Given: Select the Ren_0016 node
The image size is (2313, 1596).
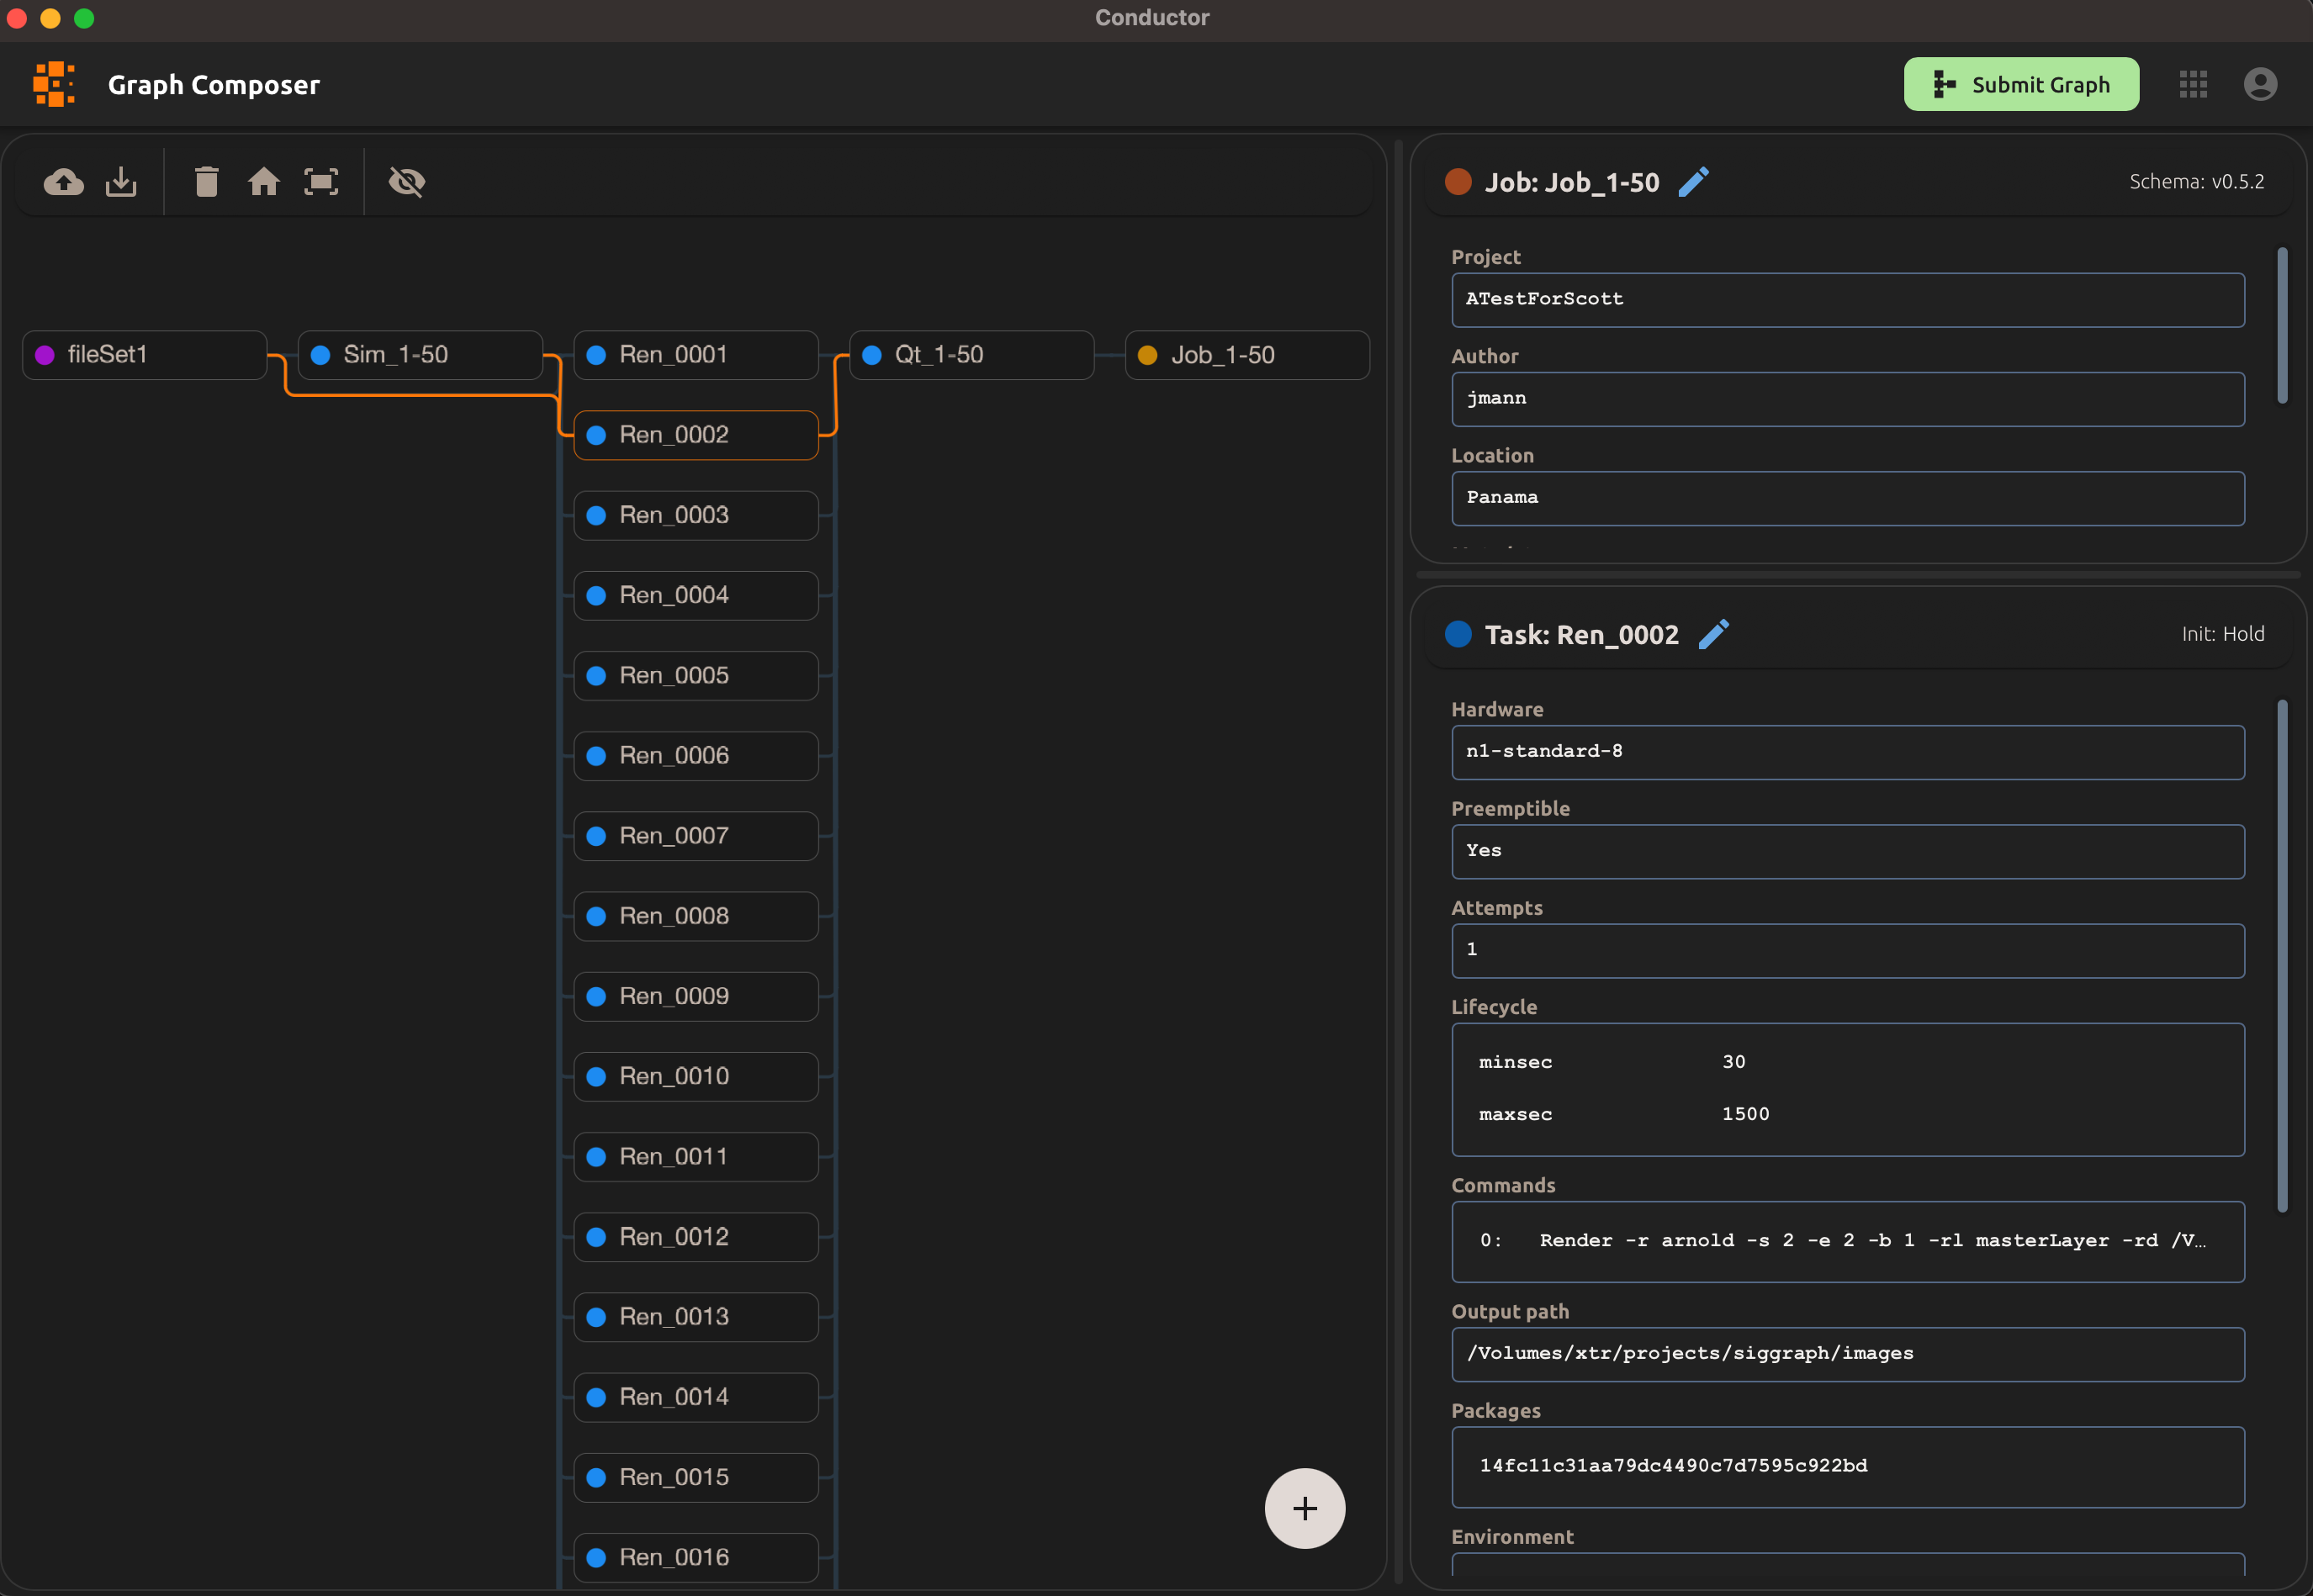Looking at the screenshot, I should (x=696, y=1557).
